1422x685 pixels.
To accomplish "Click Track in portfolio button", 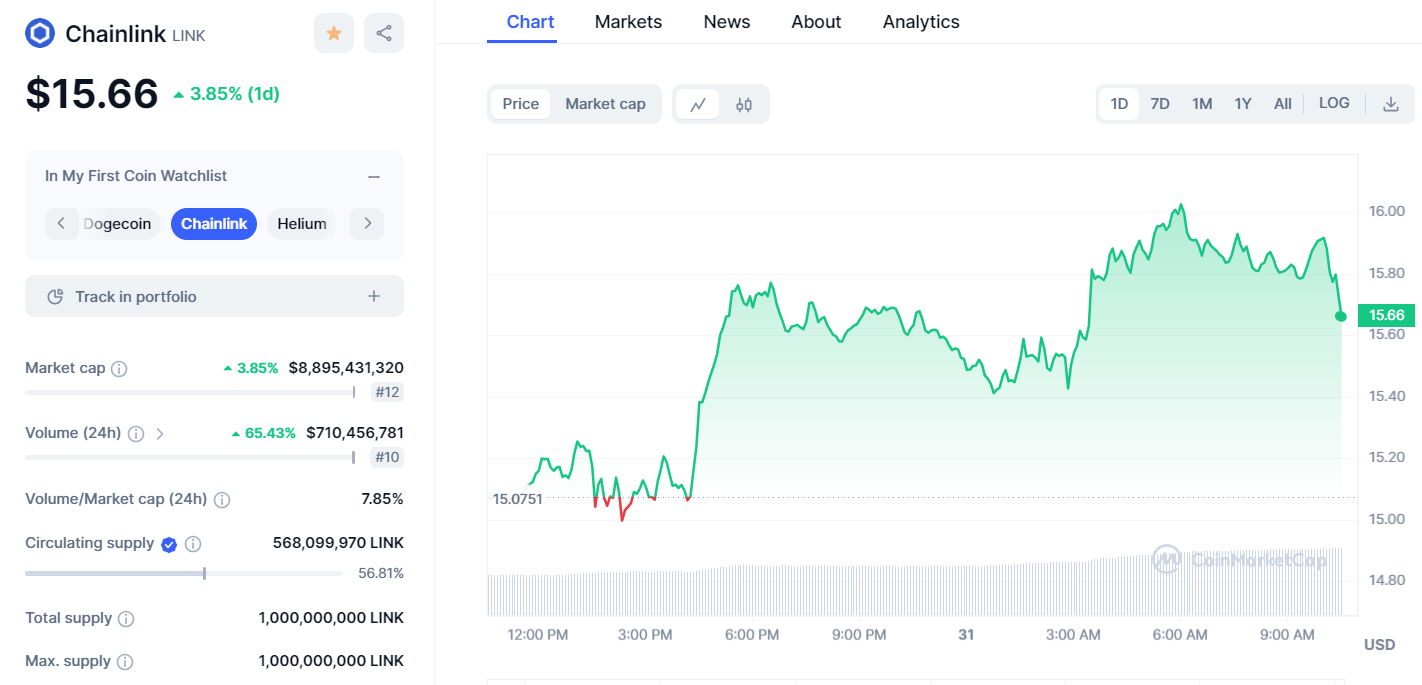I will point(214,296).
